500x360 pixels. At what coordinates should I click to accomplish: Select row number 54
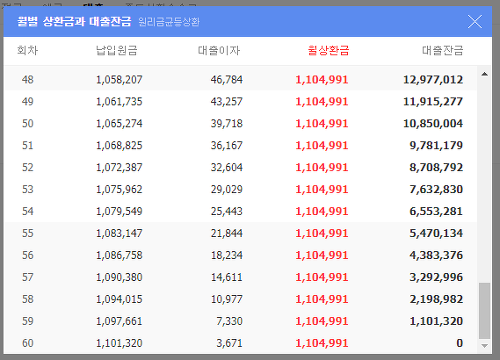click(28, 211)
